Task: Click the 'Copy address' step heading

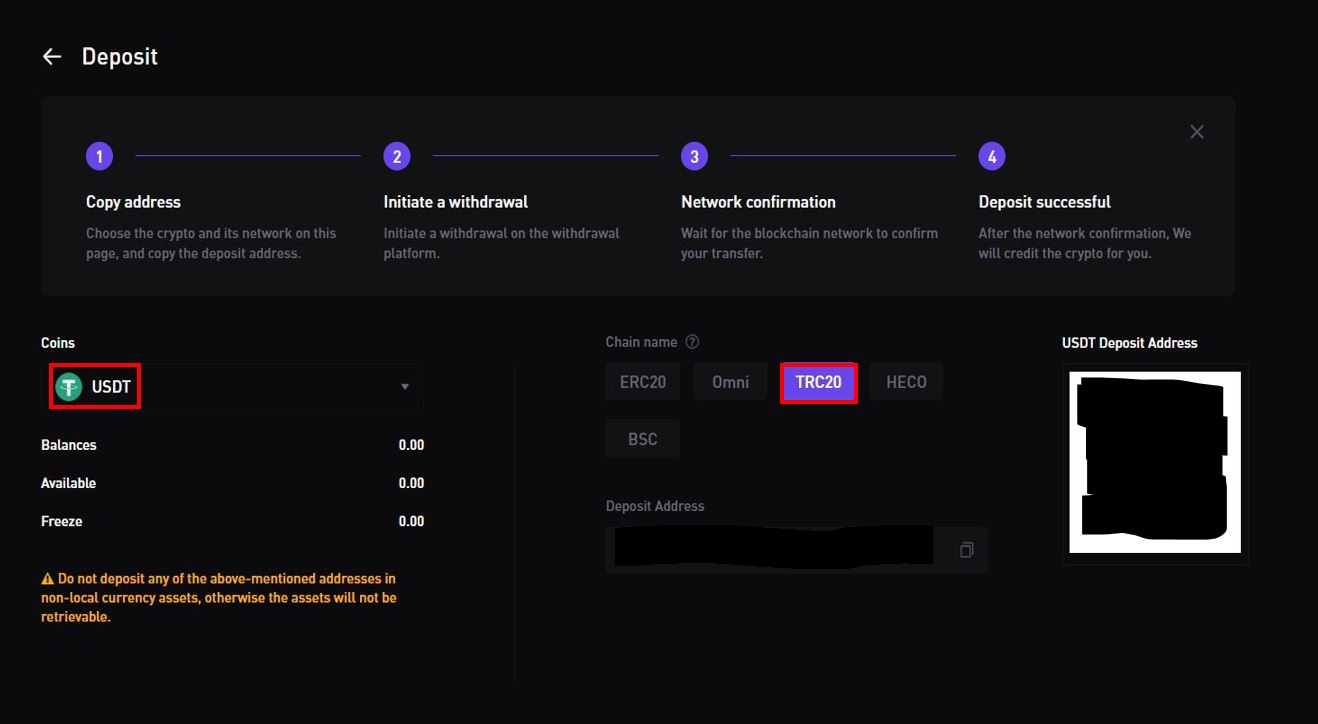Action: (133, 202)
